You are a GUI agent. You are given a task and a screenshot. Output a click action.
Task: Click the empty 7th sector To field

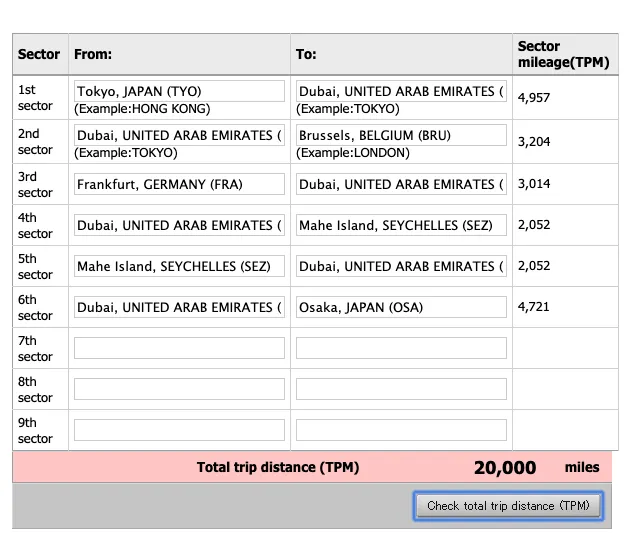(x=401, y=348)
